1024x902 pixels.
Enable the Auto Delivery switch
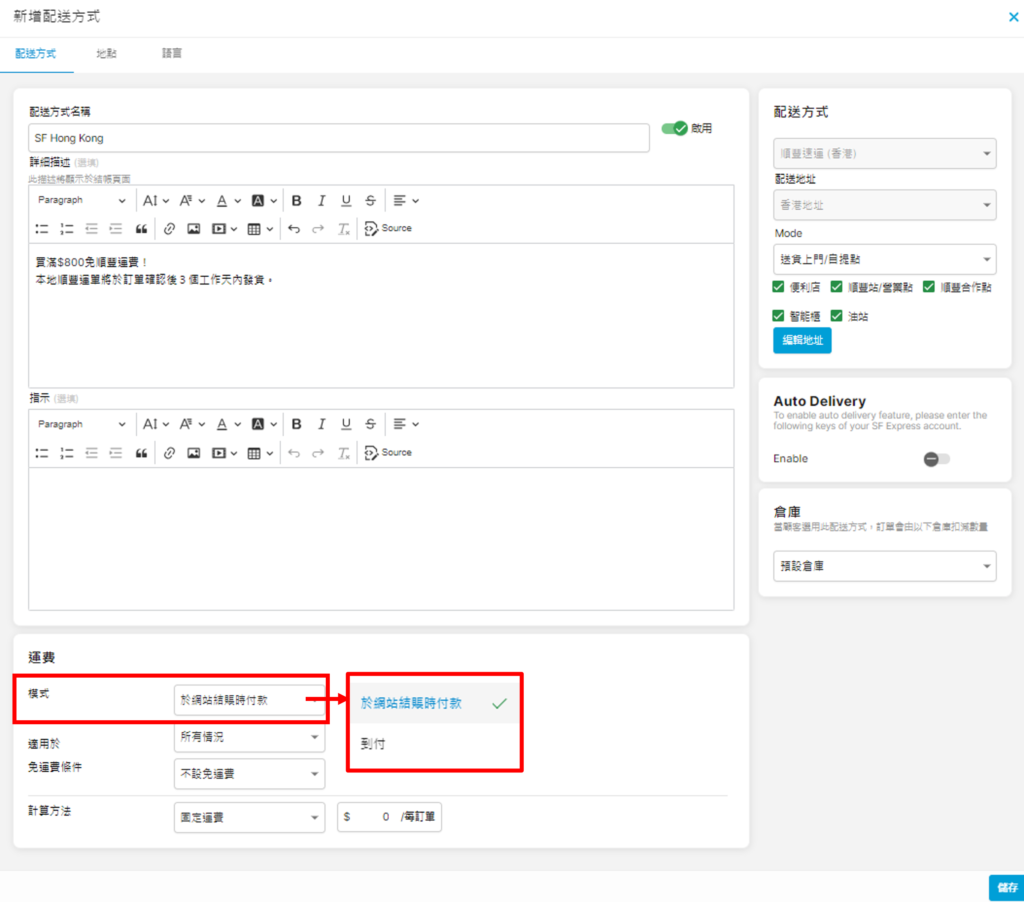(936, 459)
